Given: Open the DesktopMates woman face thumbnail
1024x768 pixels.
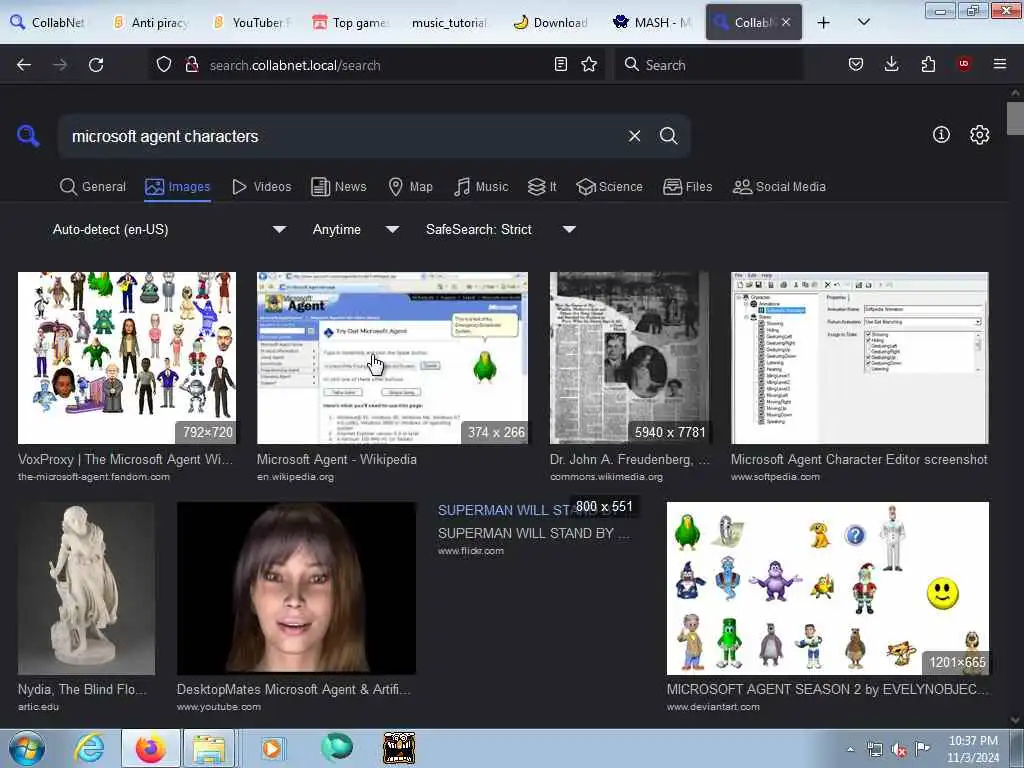Looking at the screenshot, I should [x=296, y=588].
